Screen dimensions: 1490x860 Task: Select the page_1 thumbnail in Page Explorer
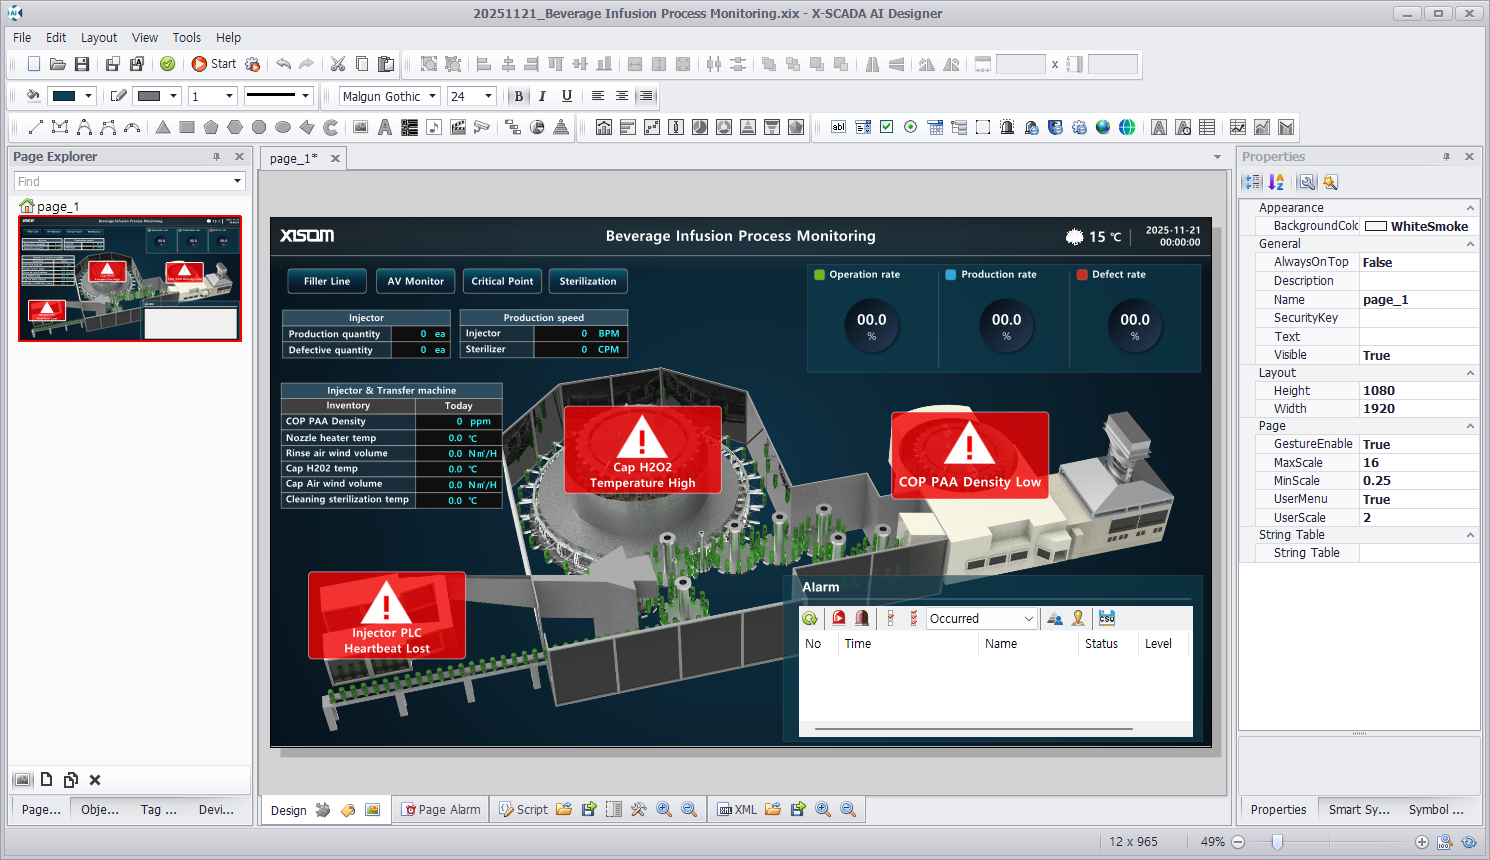tap(130, 279)
